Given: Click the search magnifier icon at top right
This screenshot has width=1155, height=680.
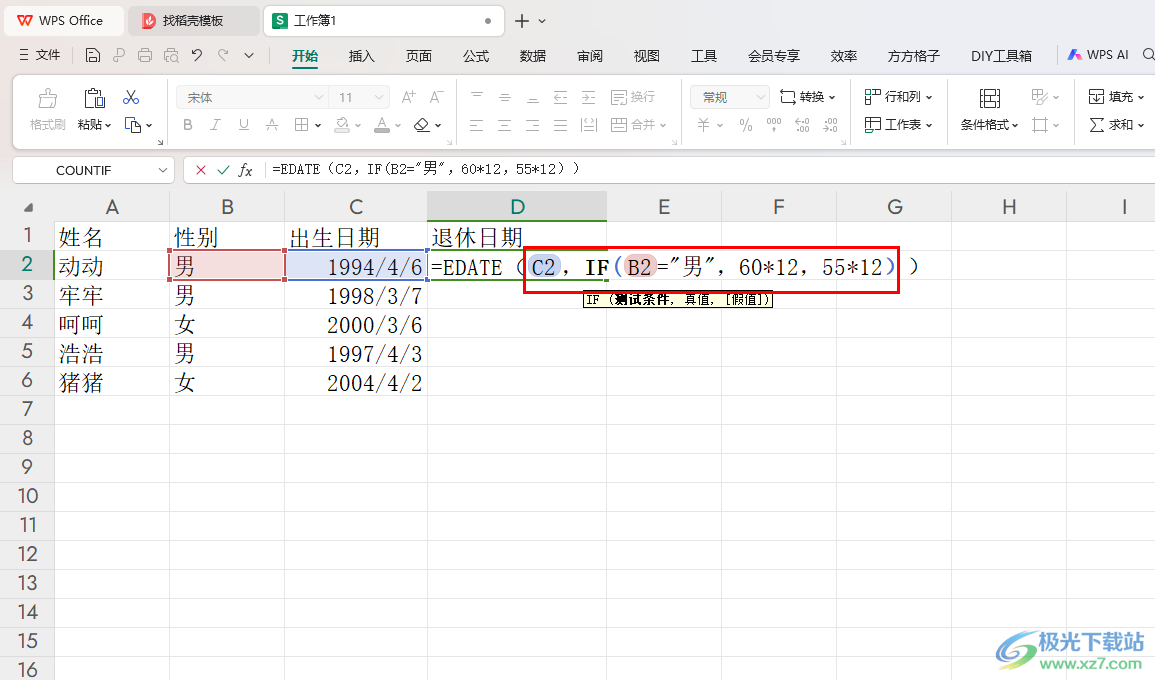Looking at the screenshot, I should coord(1148,55).
